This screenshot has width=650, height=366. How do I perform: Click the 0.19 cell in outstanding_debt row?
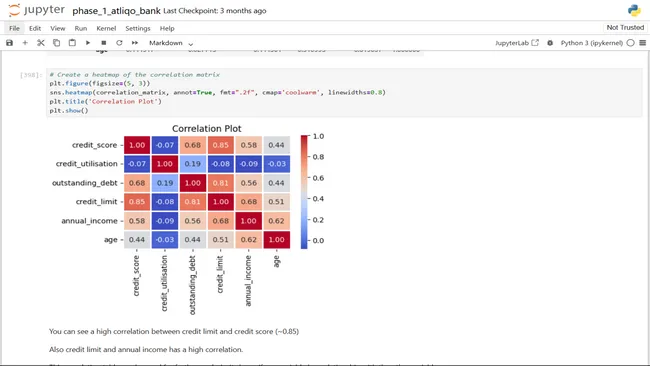click(x=165, y=183)
